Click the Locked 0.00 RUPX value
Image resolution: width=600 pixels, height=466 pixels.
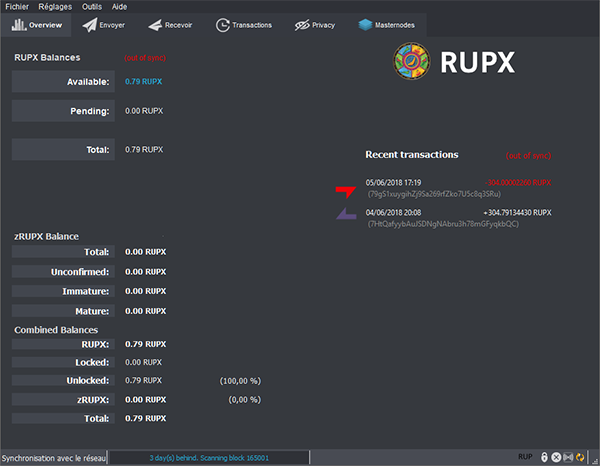[x=143, y=362]
